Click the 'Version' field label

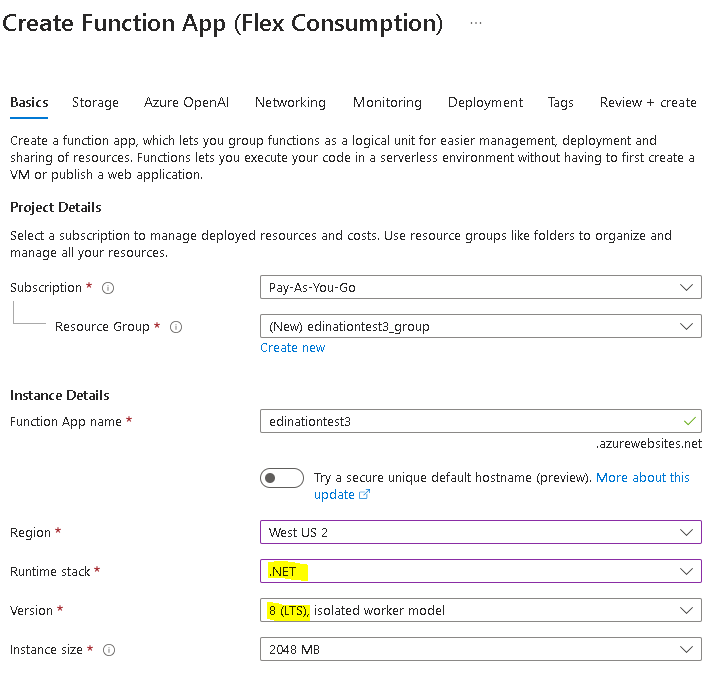(31, 610)
